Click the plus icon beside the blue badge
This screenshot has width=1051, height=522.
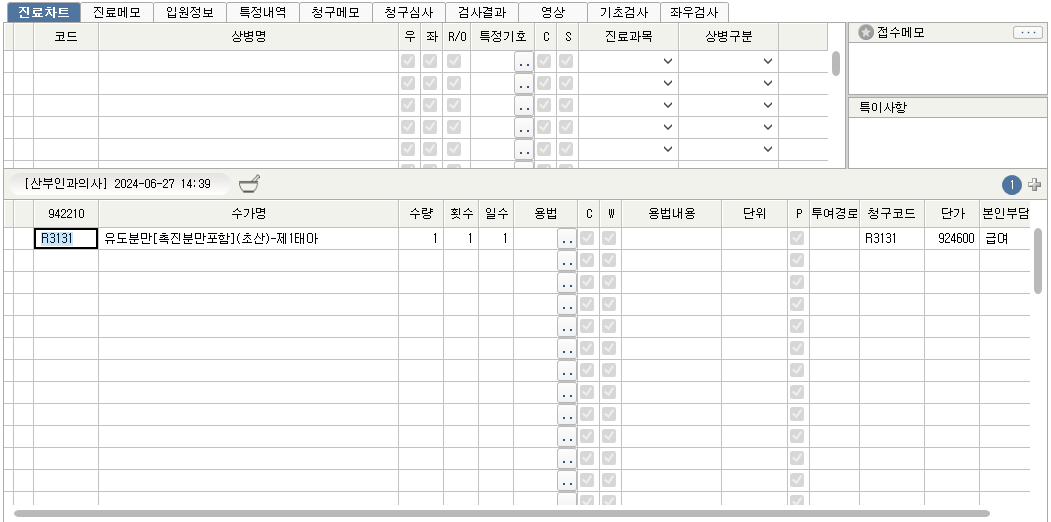tap(1034, 185)
